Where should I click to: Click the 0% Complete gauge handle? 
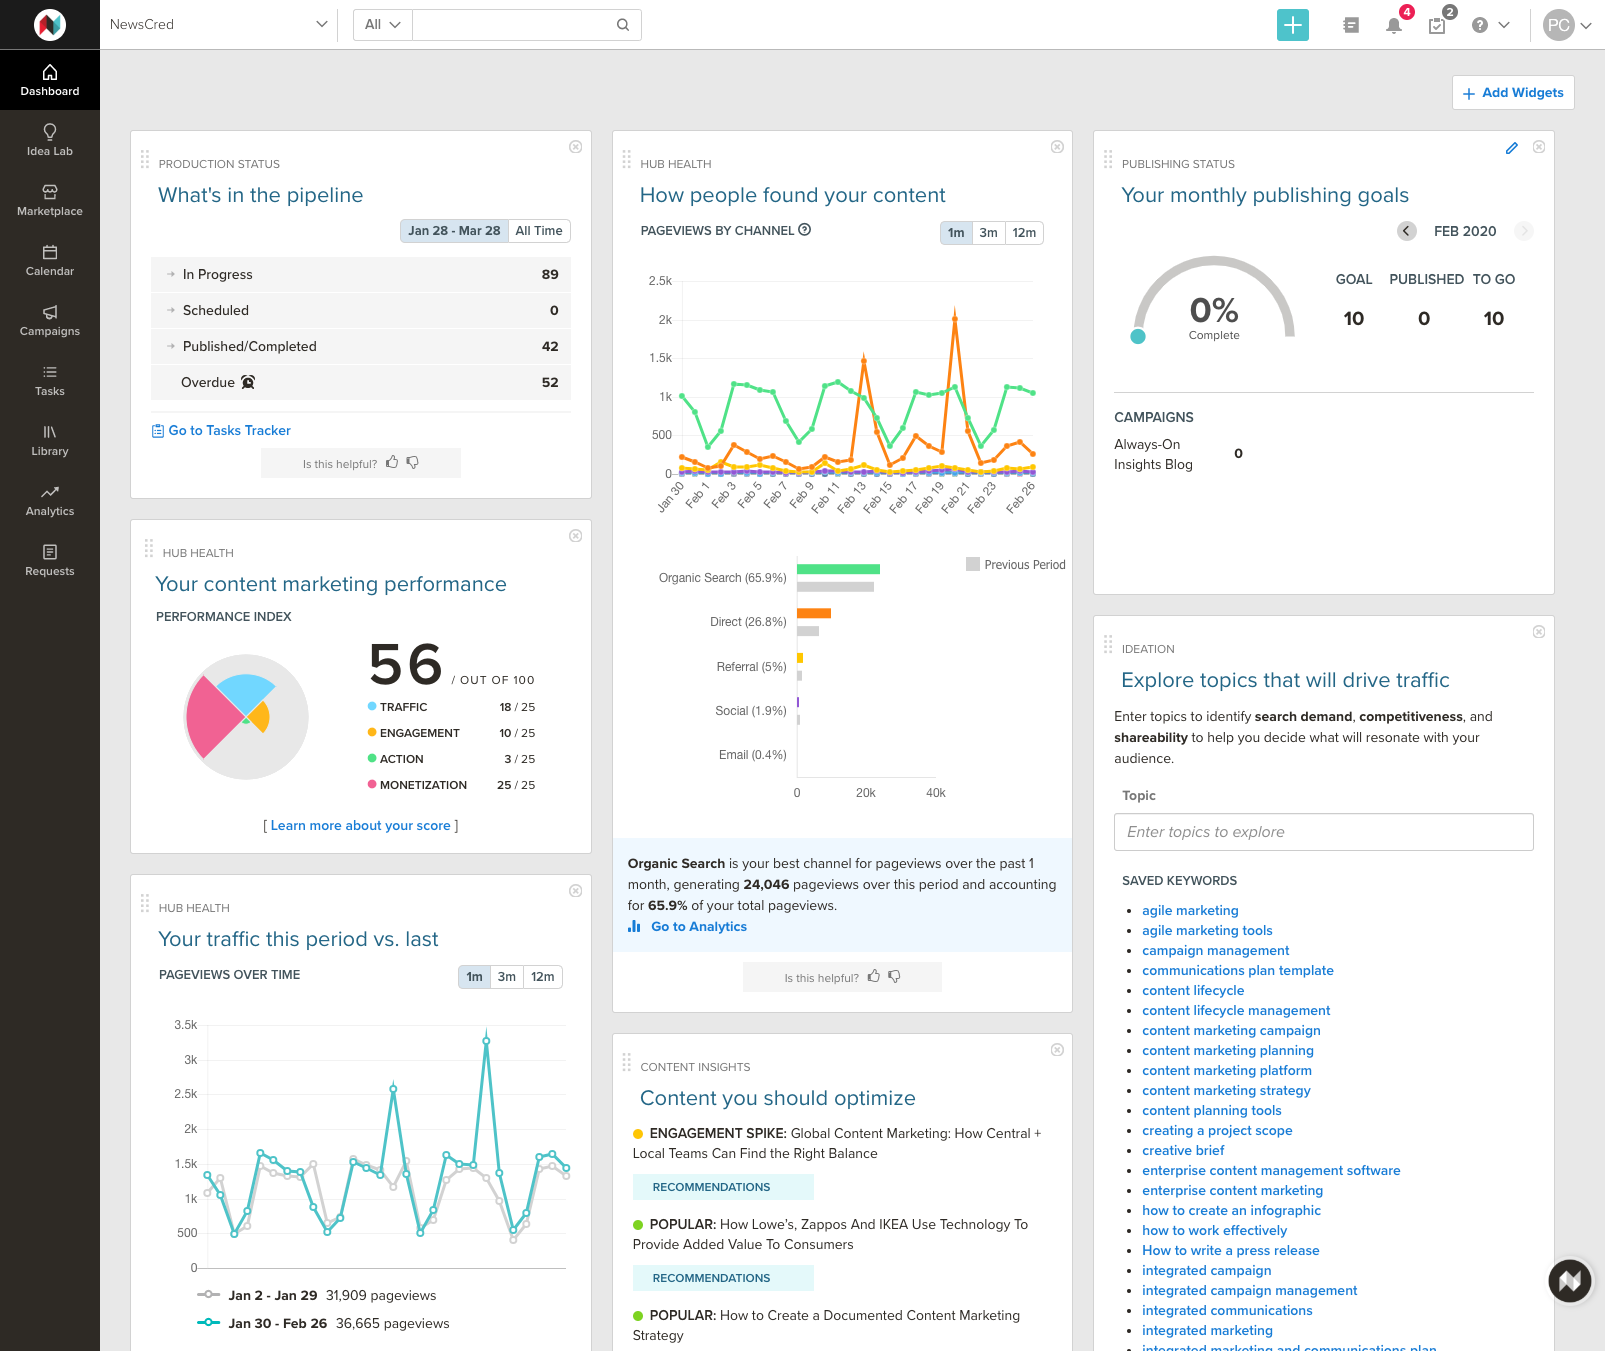point(1138,337)
